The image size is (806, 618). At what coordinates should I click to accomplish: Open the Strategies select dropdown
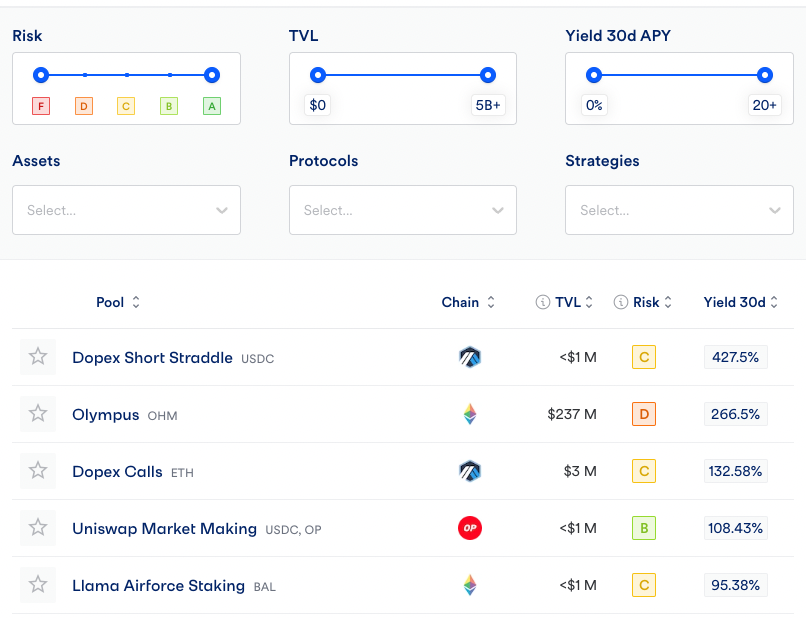680,210
